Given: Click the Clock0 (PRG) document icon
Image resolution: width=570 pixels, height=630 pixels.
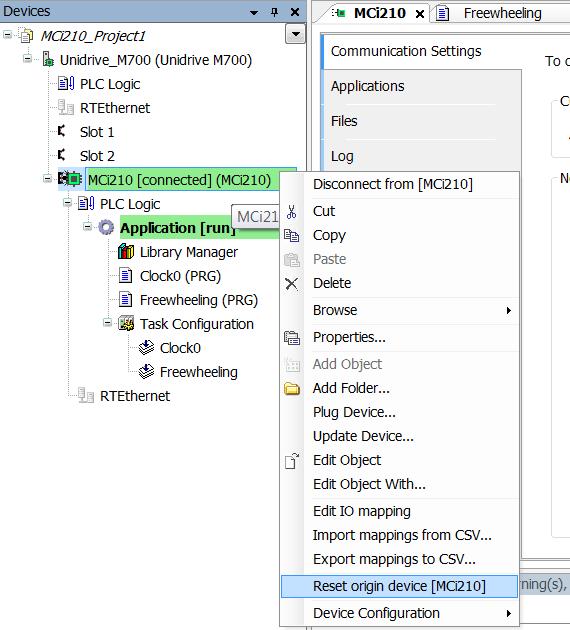Looking at the screenshot, I should (x=126, y=276).
